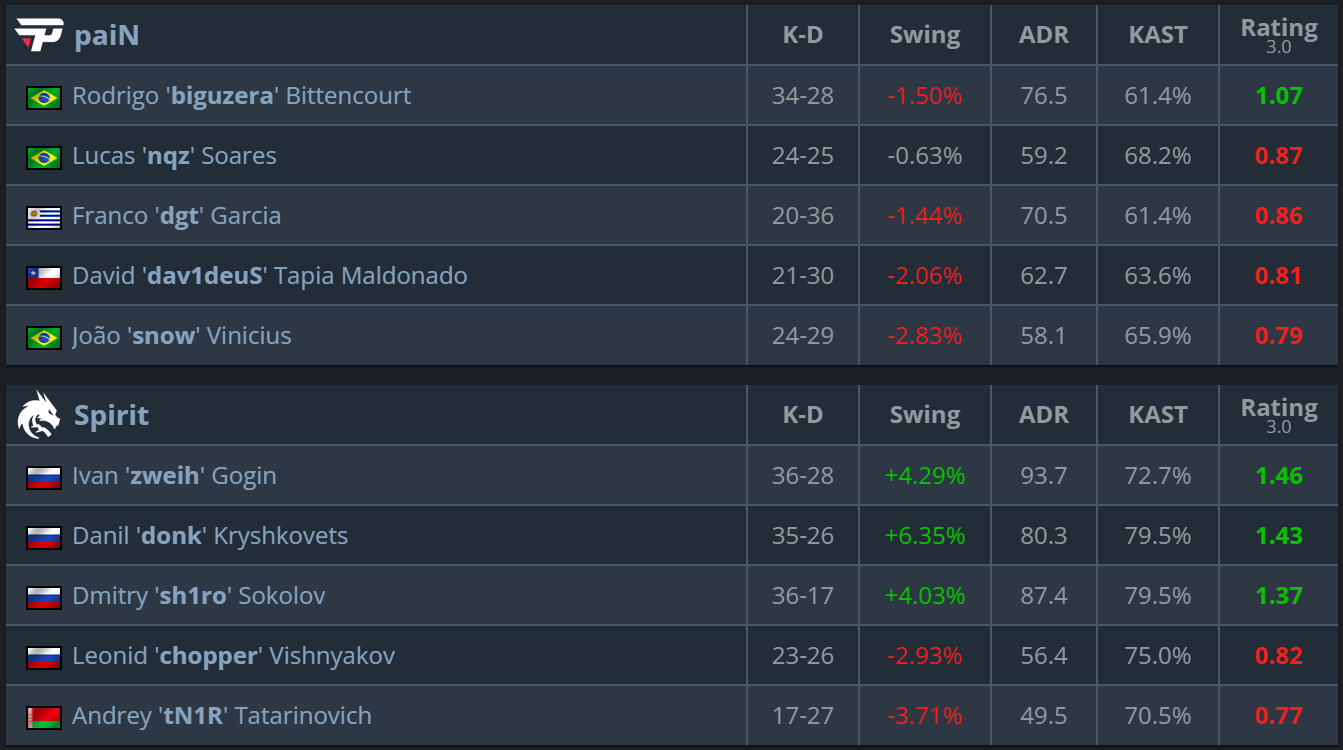Open the paiN team name link
The width and height of the screenshot is (1343, 750).
point(106,35)
